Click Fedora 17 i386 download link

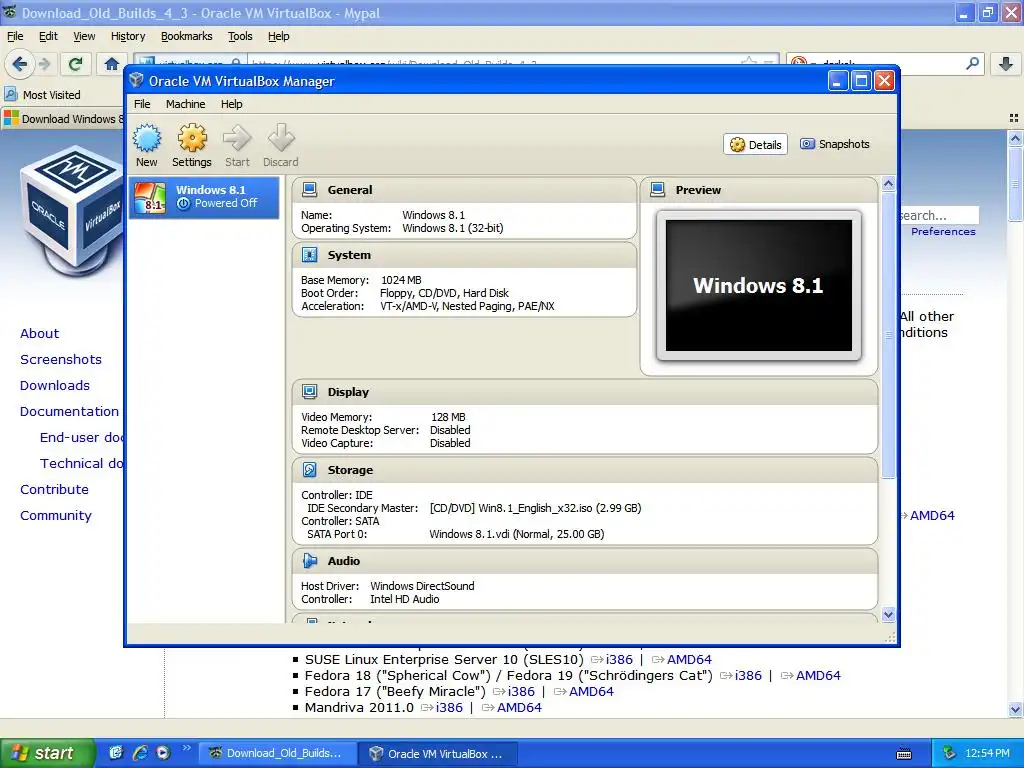coord(521,692)
